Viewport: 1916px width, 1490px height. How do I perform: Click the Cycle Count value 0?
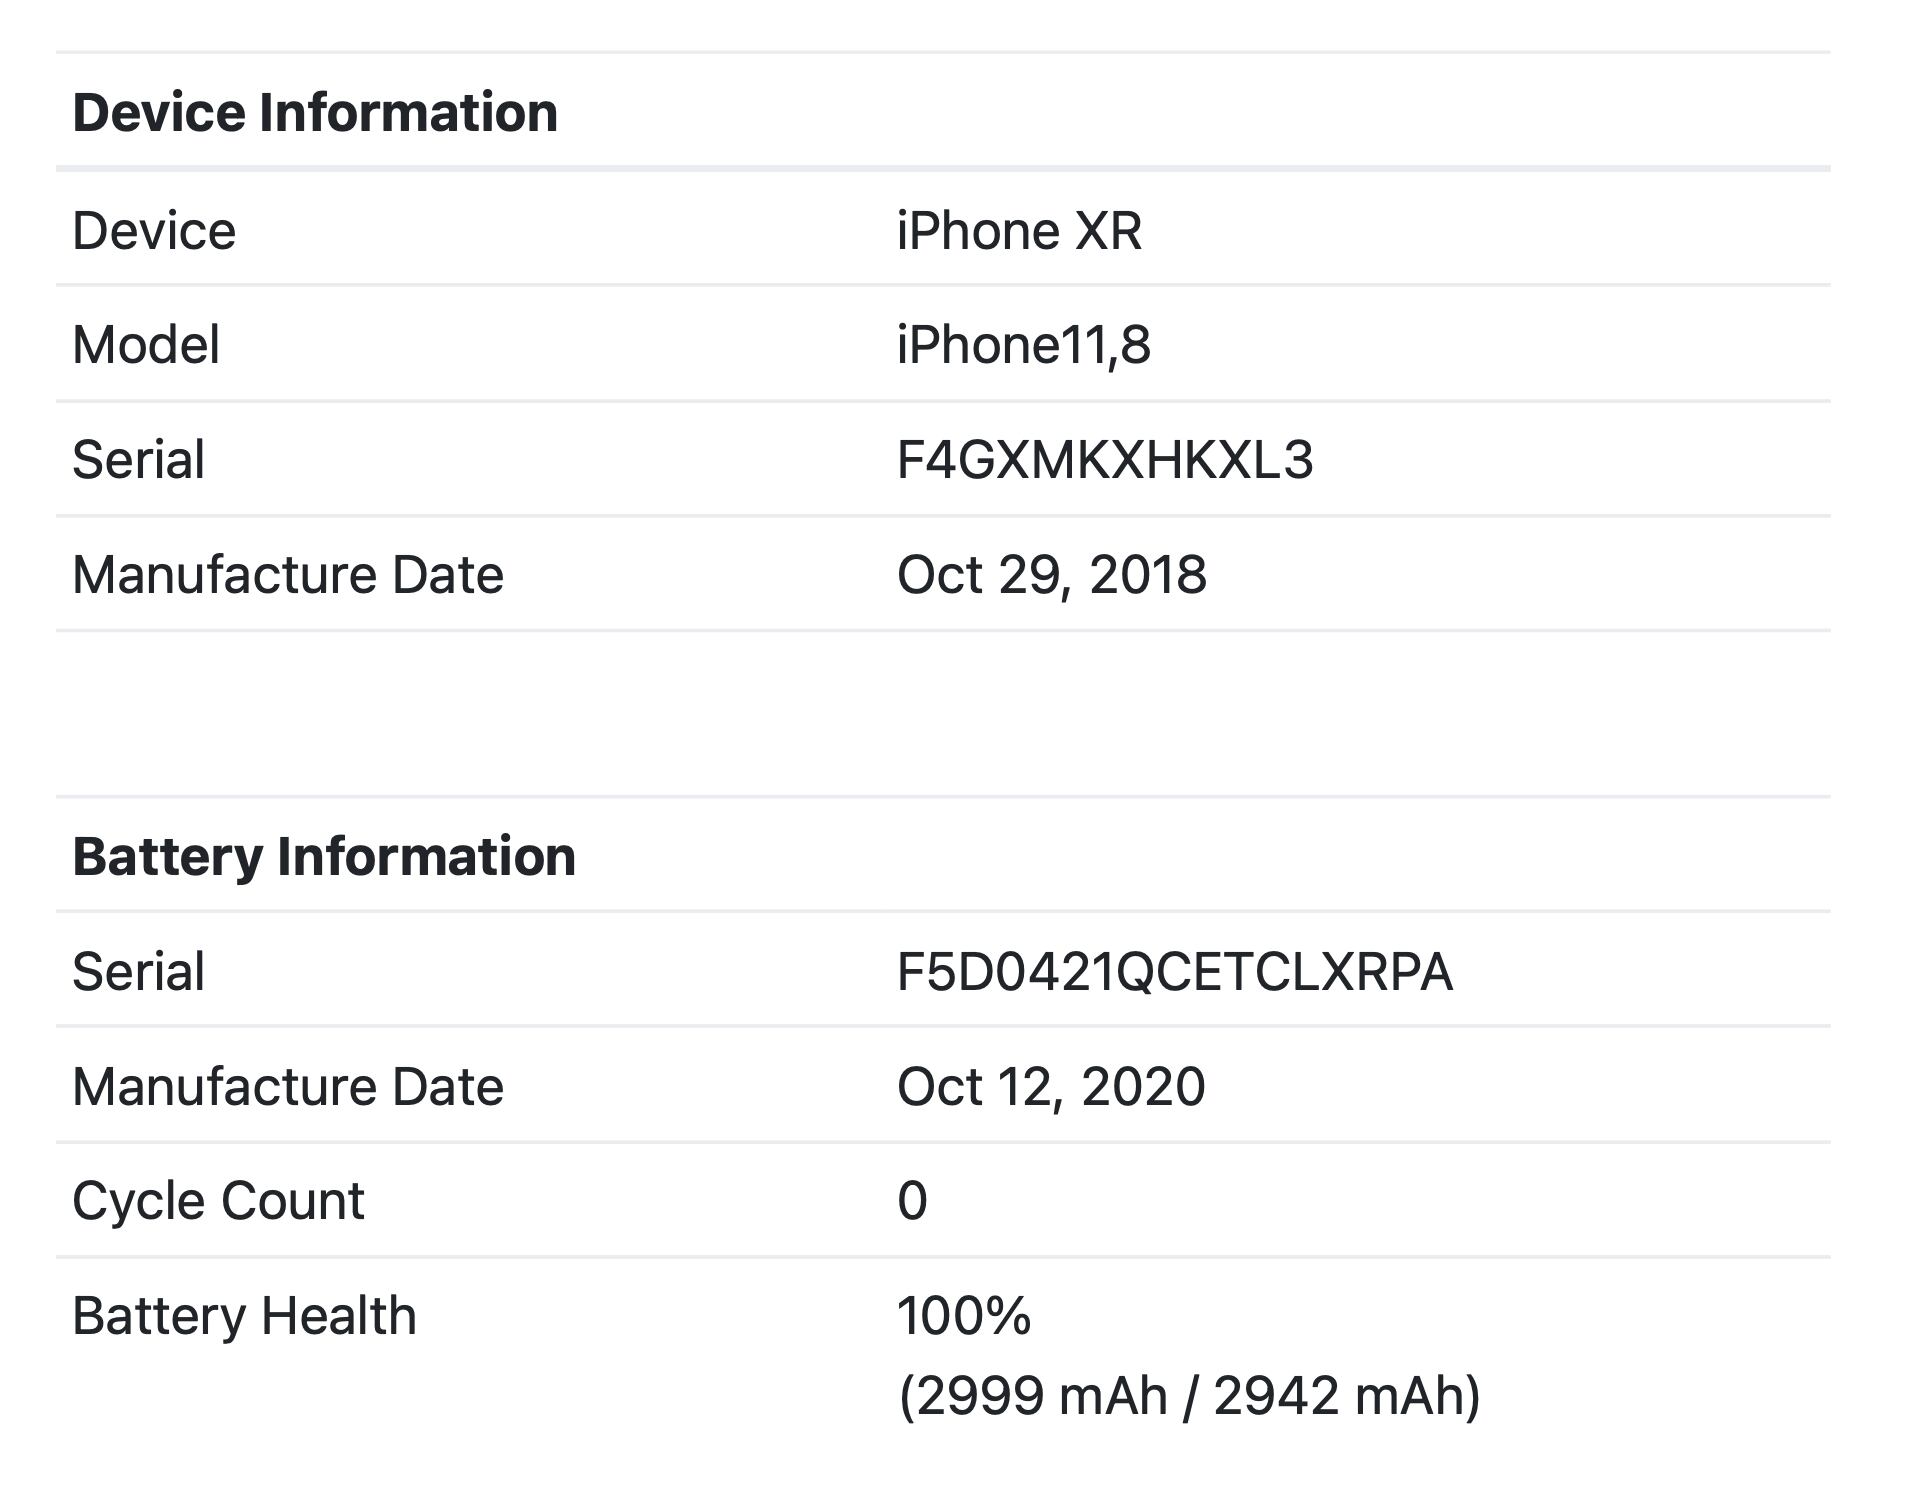912,1201
